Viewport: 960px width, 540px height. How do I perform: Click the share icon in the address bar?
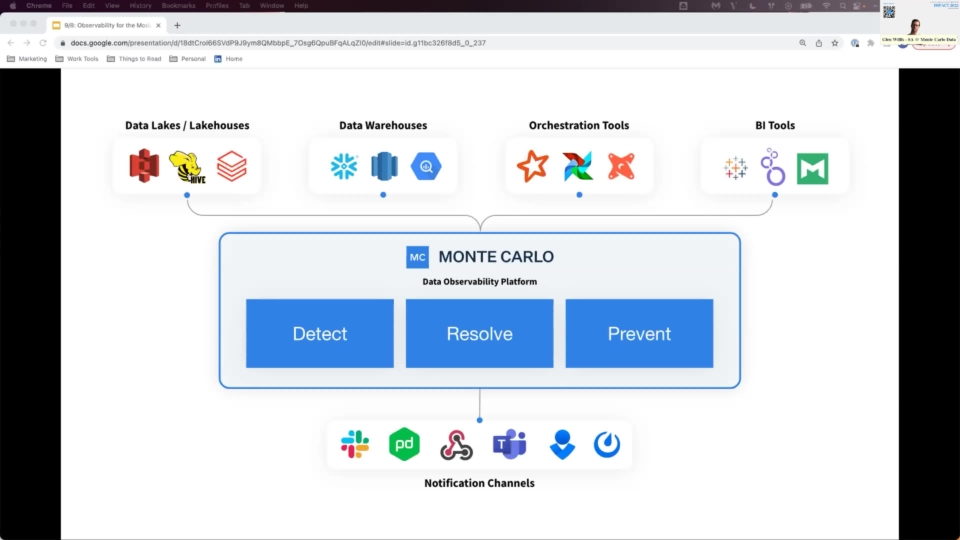(819, 43)
